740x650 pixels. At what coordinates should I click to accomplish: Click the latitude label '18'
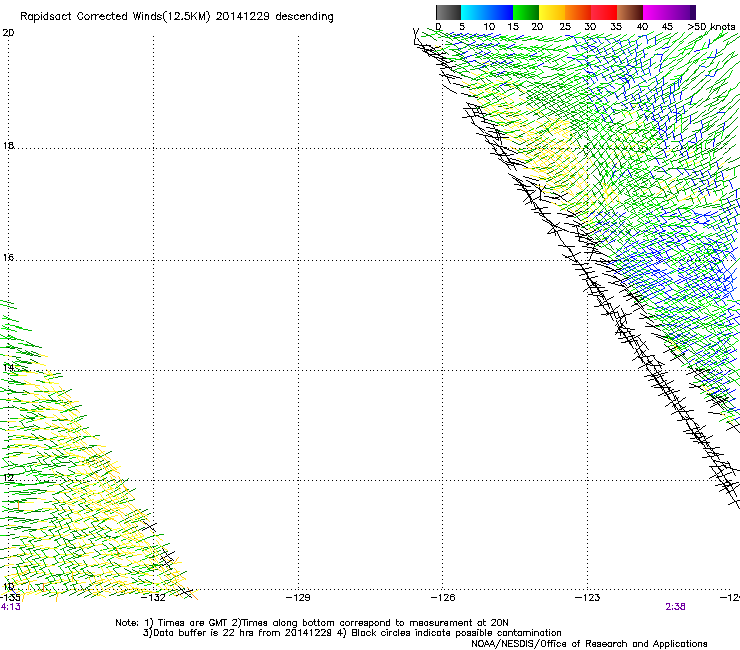coord(8,145)
